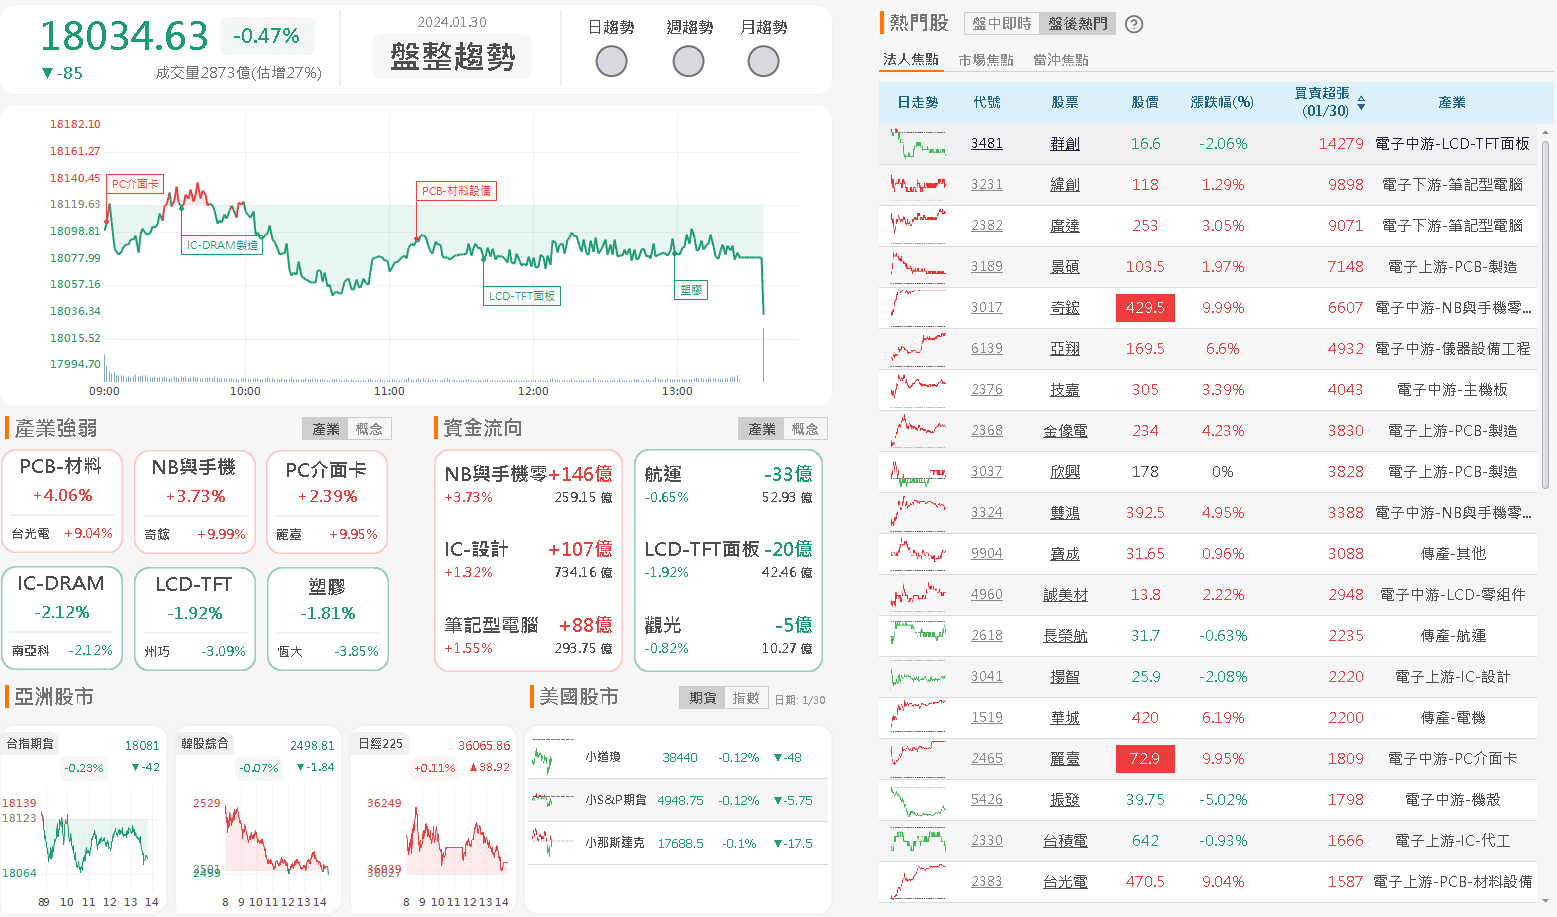Viewport: 1557px width, 917px height.
Task: Click the 塑膠 marker on the chart
Action: 691,290
